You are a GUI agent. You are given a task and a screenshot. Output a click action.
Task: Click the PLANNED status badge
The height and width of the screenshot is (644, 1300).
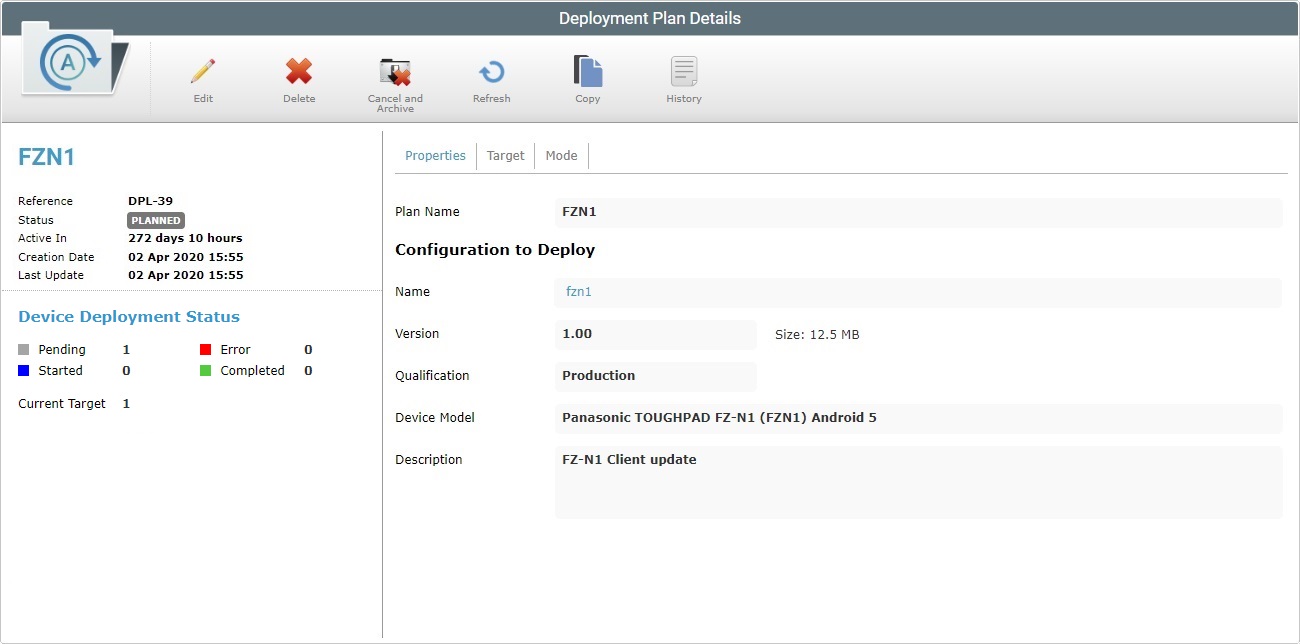(x=155, y=220)
